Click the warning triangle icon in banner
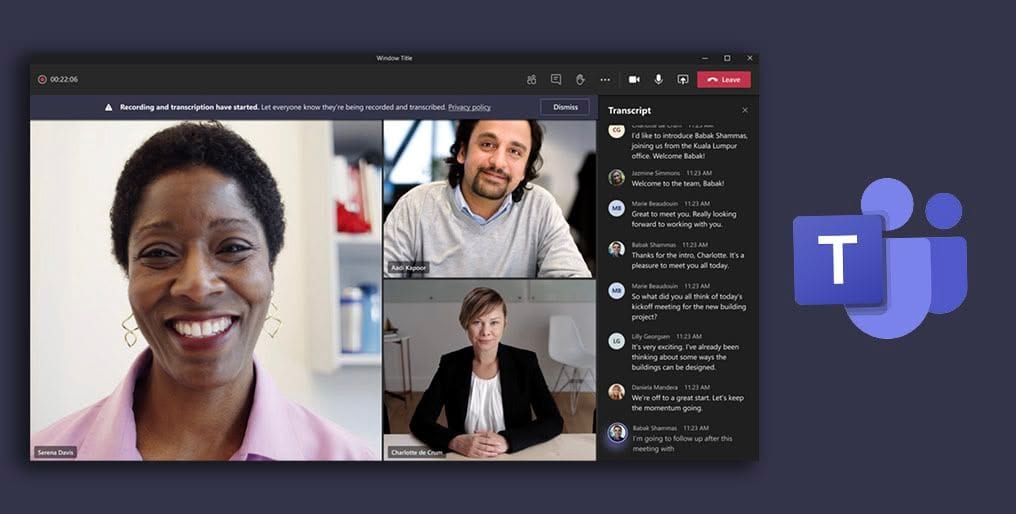 point(109,107)
